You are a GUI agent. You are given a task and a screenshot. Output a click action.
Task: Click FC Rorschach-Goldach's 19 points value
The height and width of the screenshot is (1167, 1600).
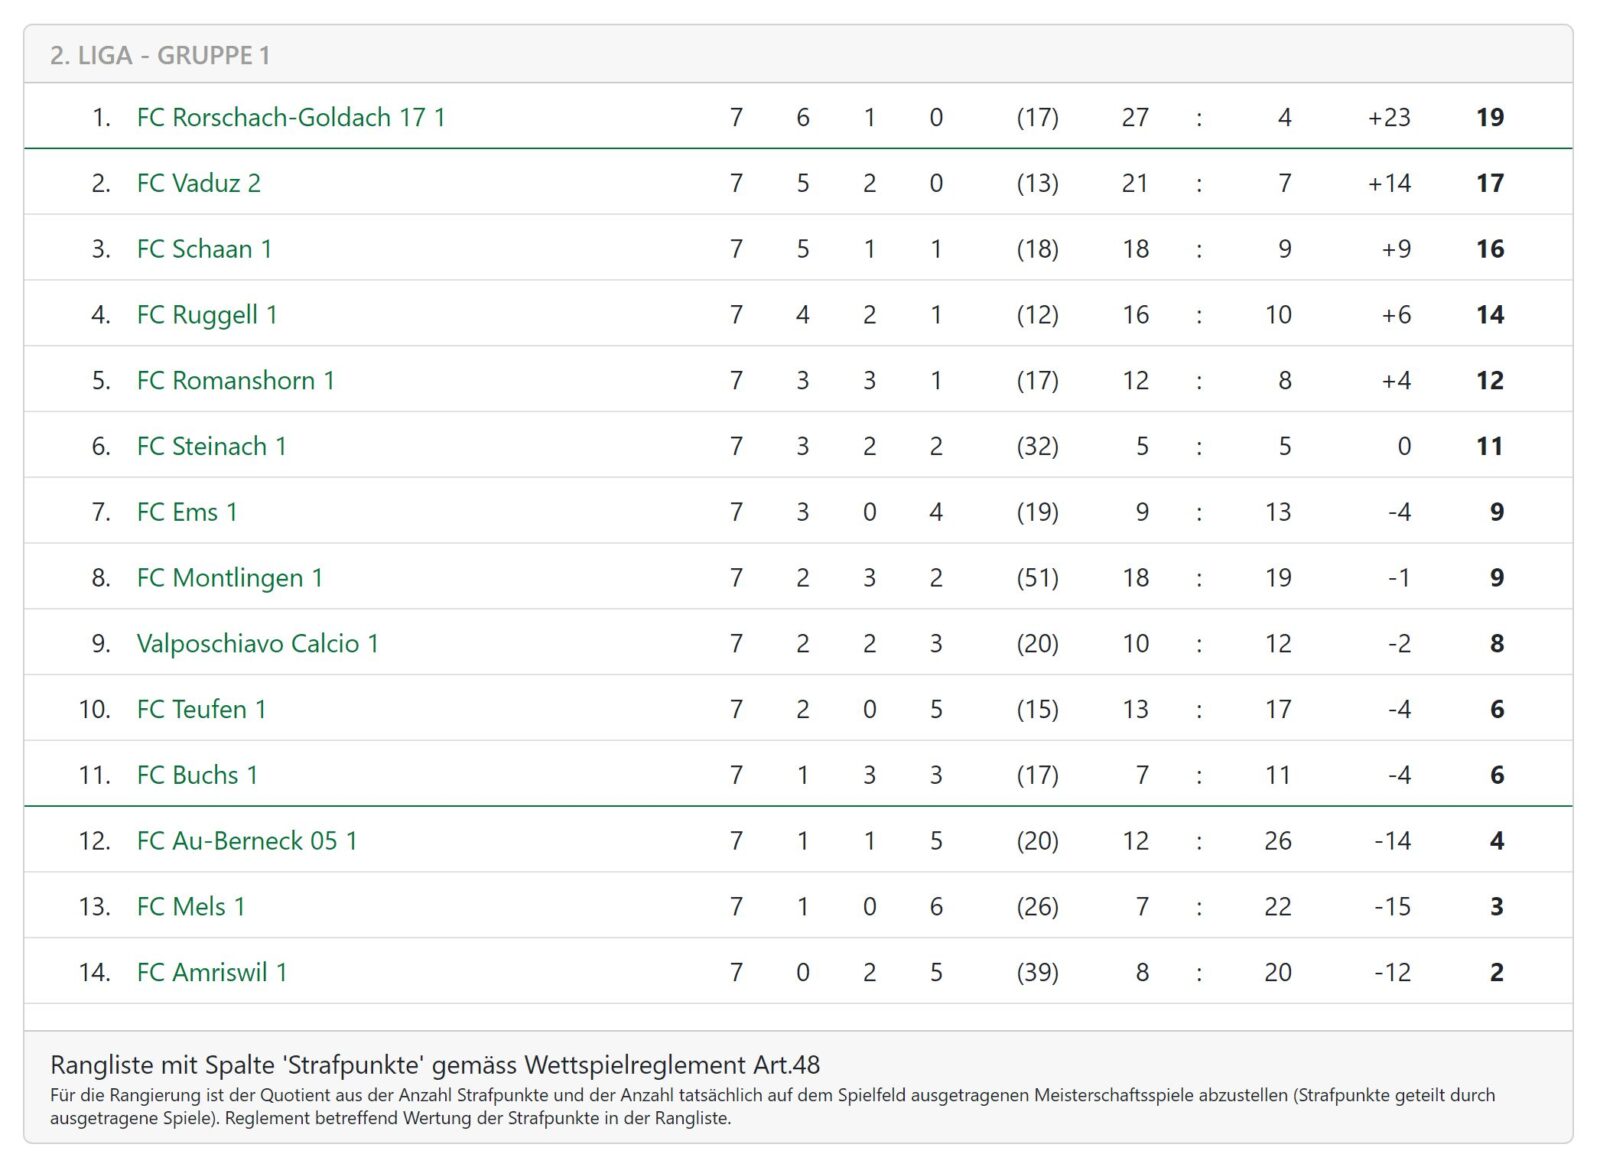pyautogui.click(x=1489, y=118)
